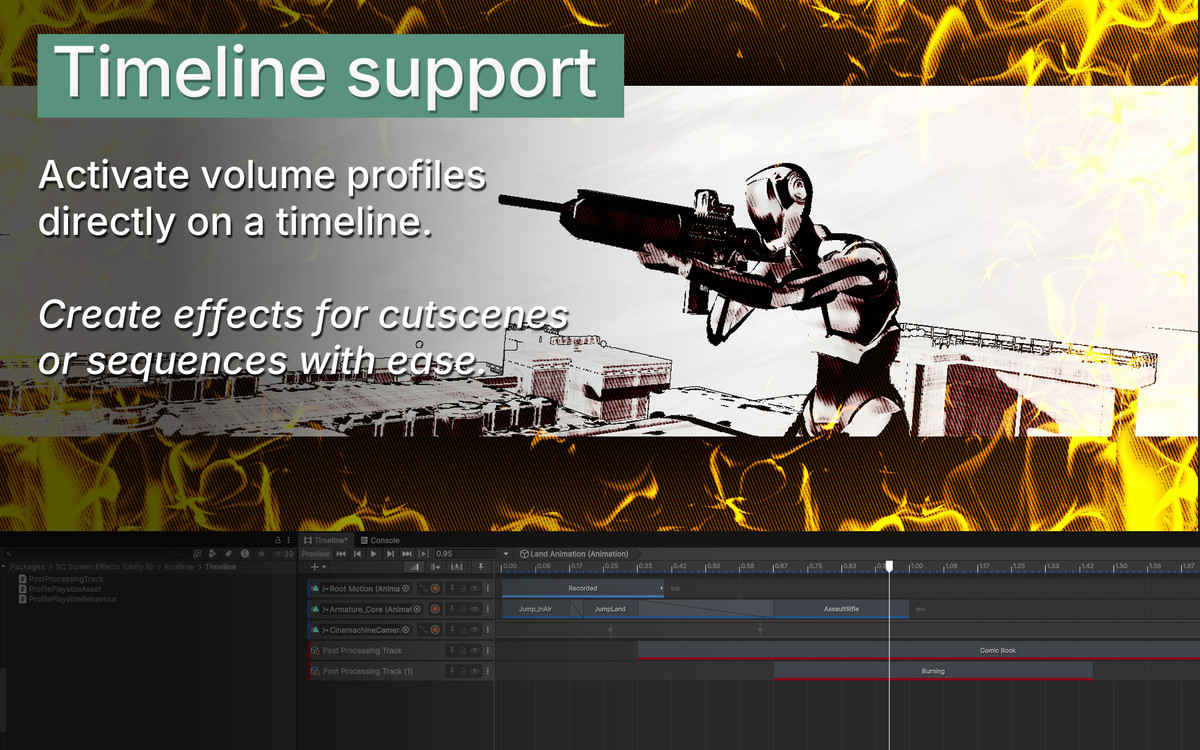
Task: Select the Ripple edit mode icon
Action: point(435,567)
